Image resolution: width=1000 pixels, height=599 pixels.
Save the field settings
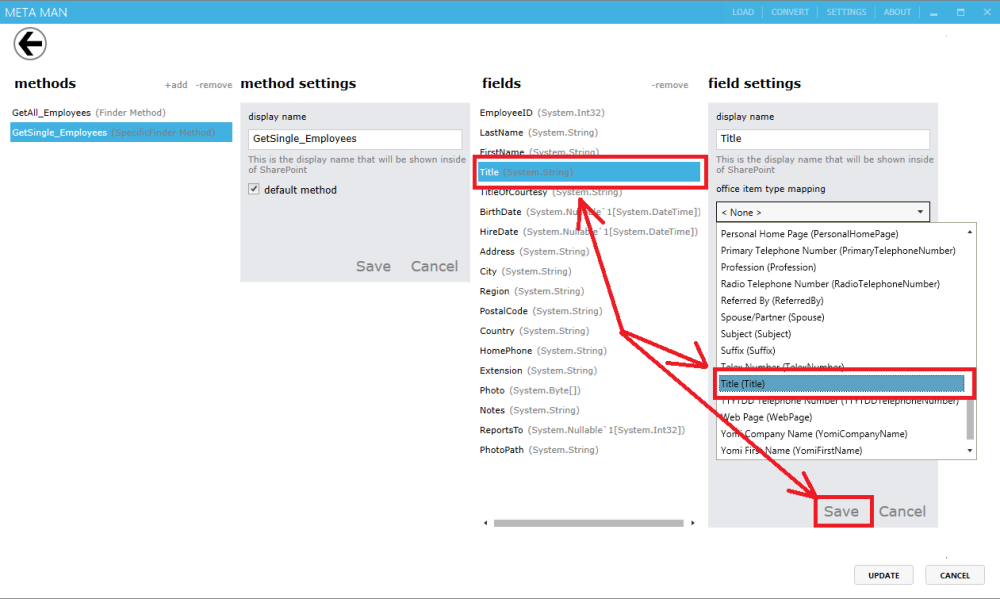pyautogui.click(x=843, y=511)
